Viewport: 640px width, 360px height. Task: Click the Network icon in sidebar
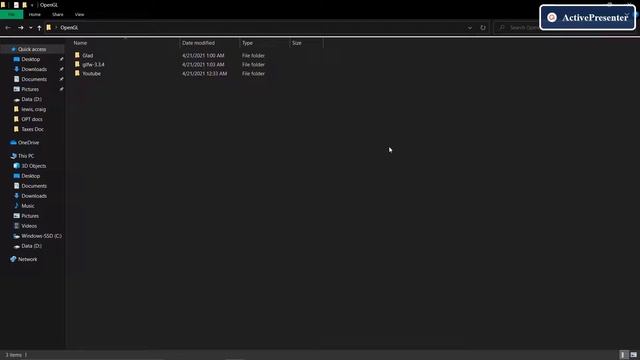pos(13,259)
